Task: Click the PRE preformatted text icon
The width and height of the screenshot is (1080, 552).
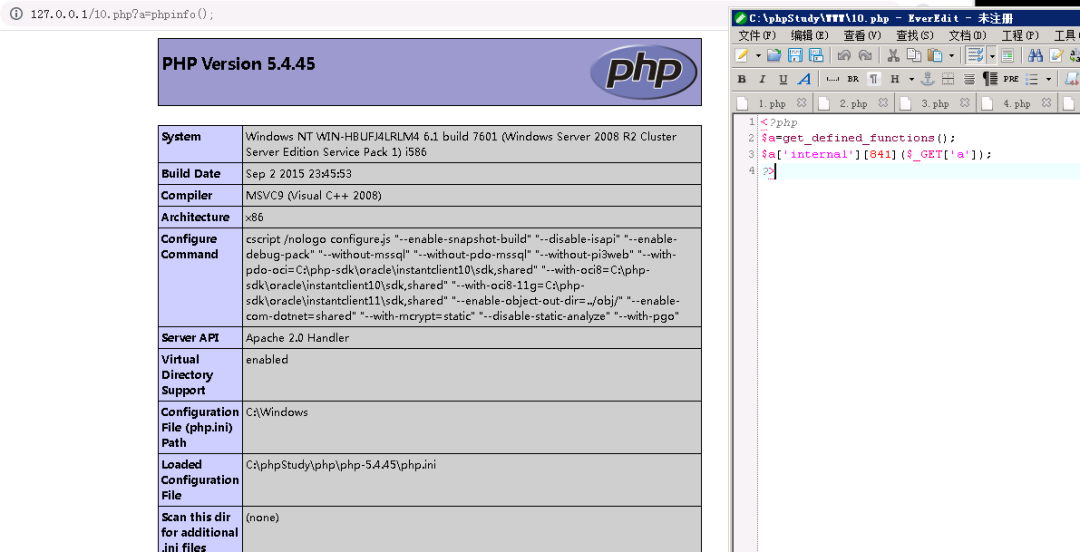Action: 1011,79
